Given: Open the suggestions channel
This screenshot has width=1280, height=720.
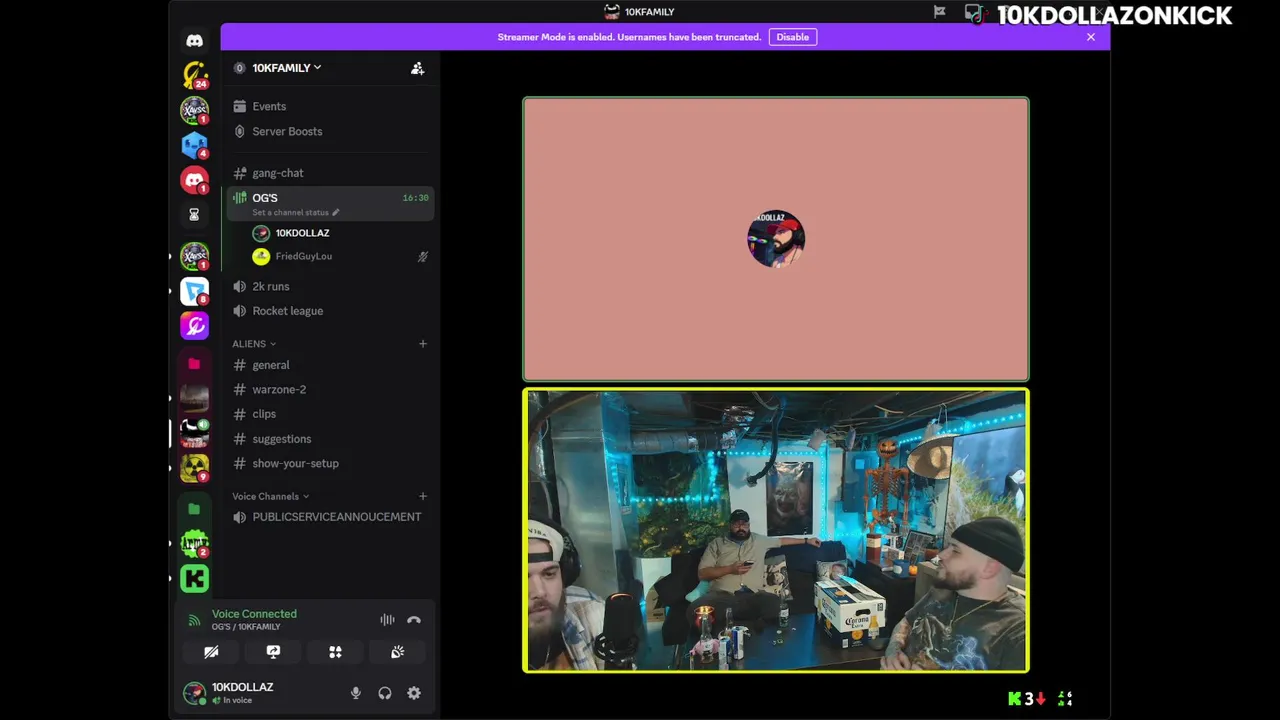Looking at the screenshot, I should click(x=330, y=439).
